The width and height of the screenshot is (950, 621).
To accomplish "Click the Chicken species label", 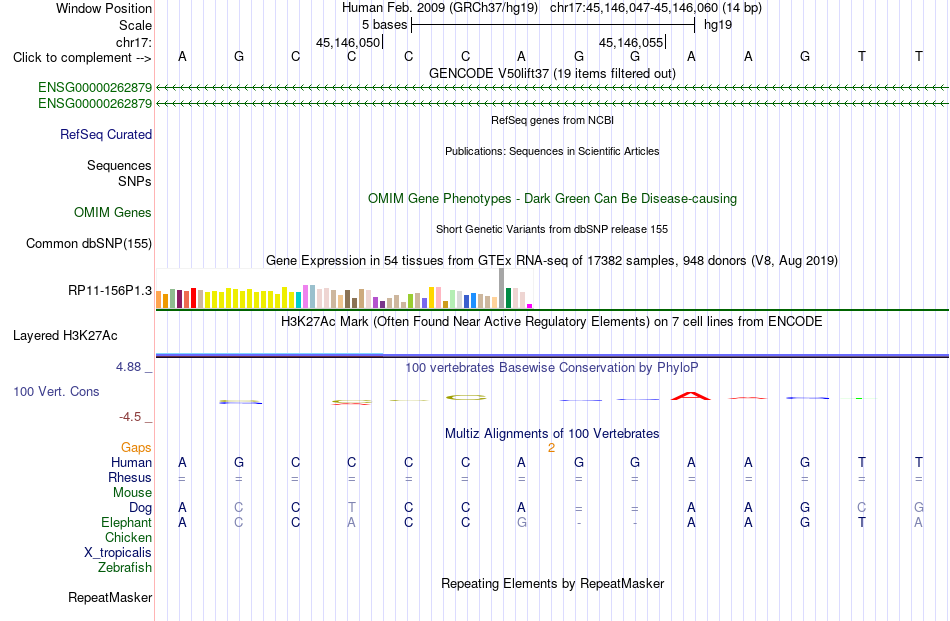I will click(128, 537).
